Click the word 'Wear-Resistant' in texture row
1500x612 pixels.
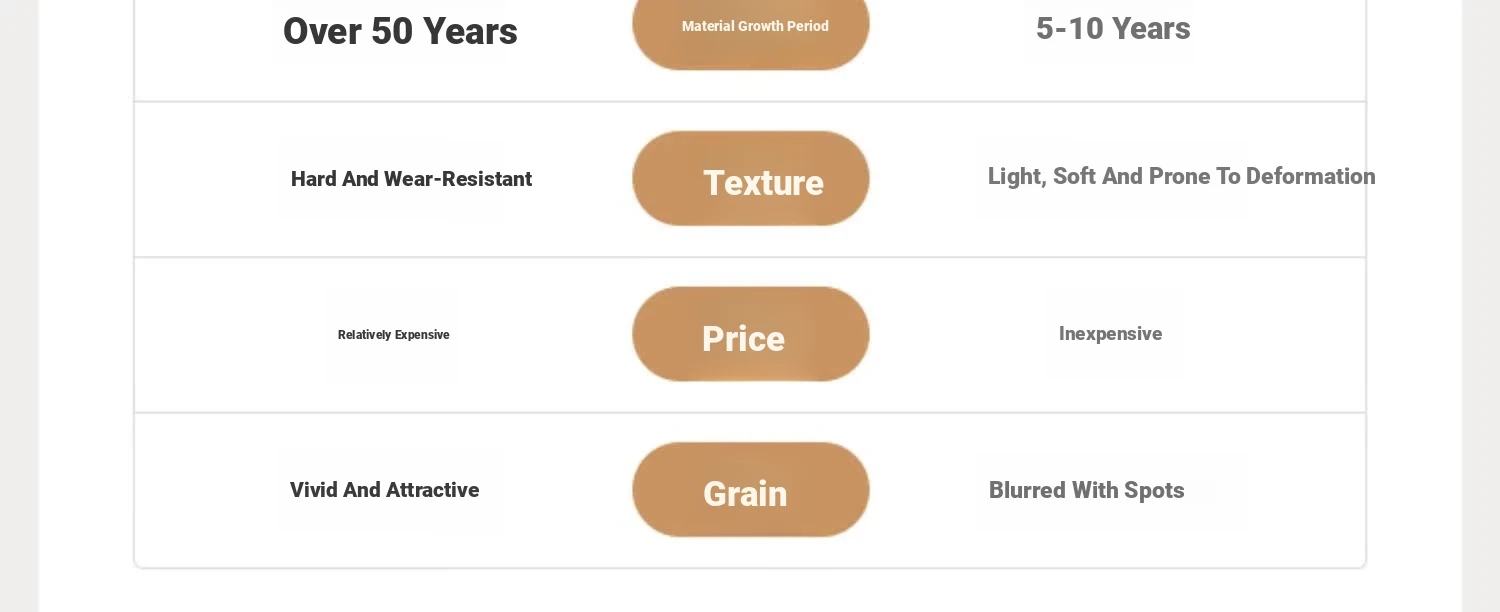pos(458,179)
